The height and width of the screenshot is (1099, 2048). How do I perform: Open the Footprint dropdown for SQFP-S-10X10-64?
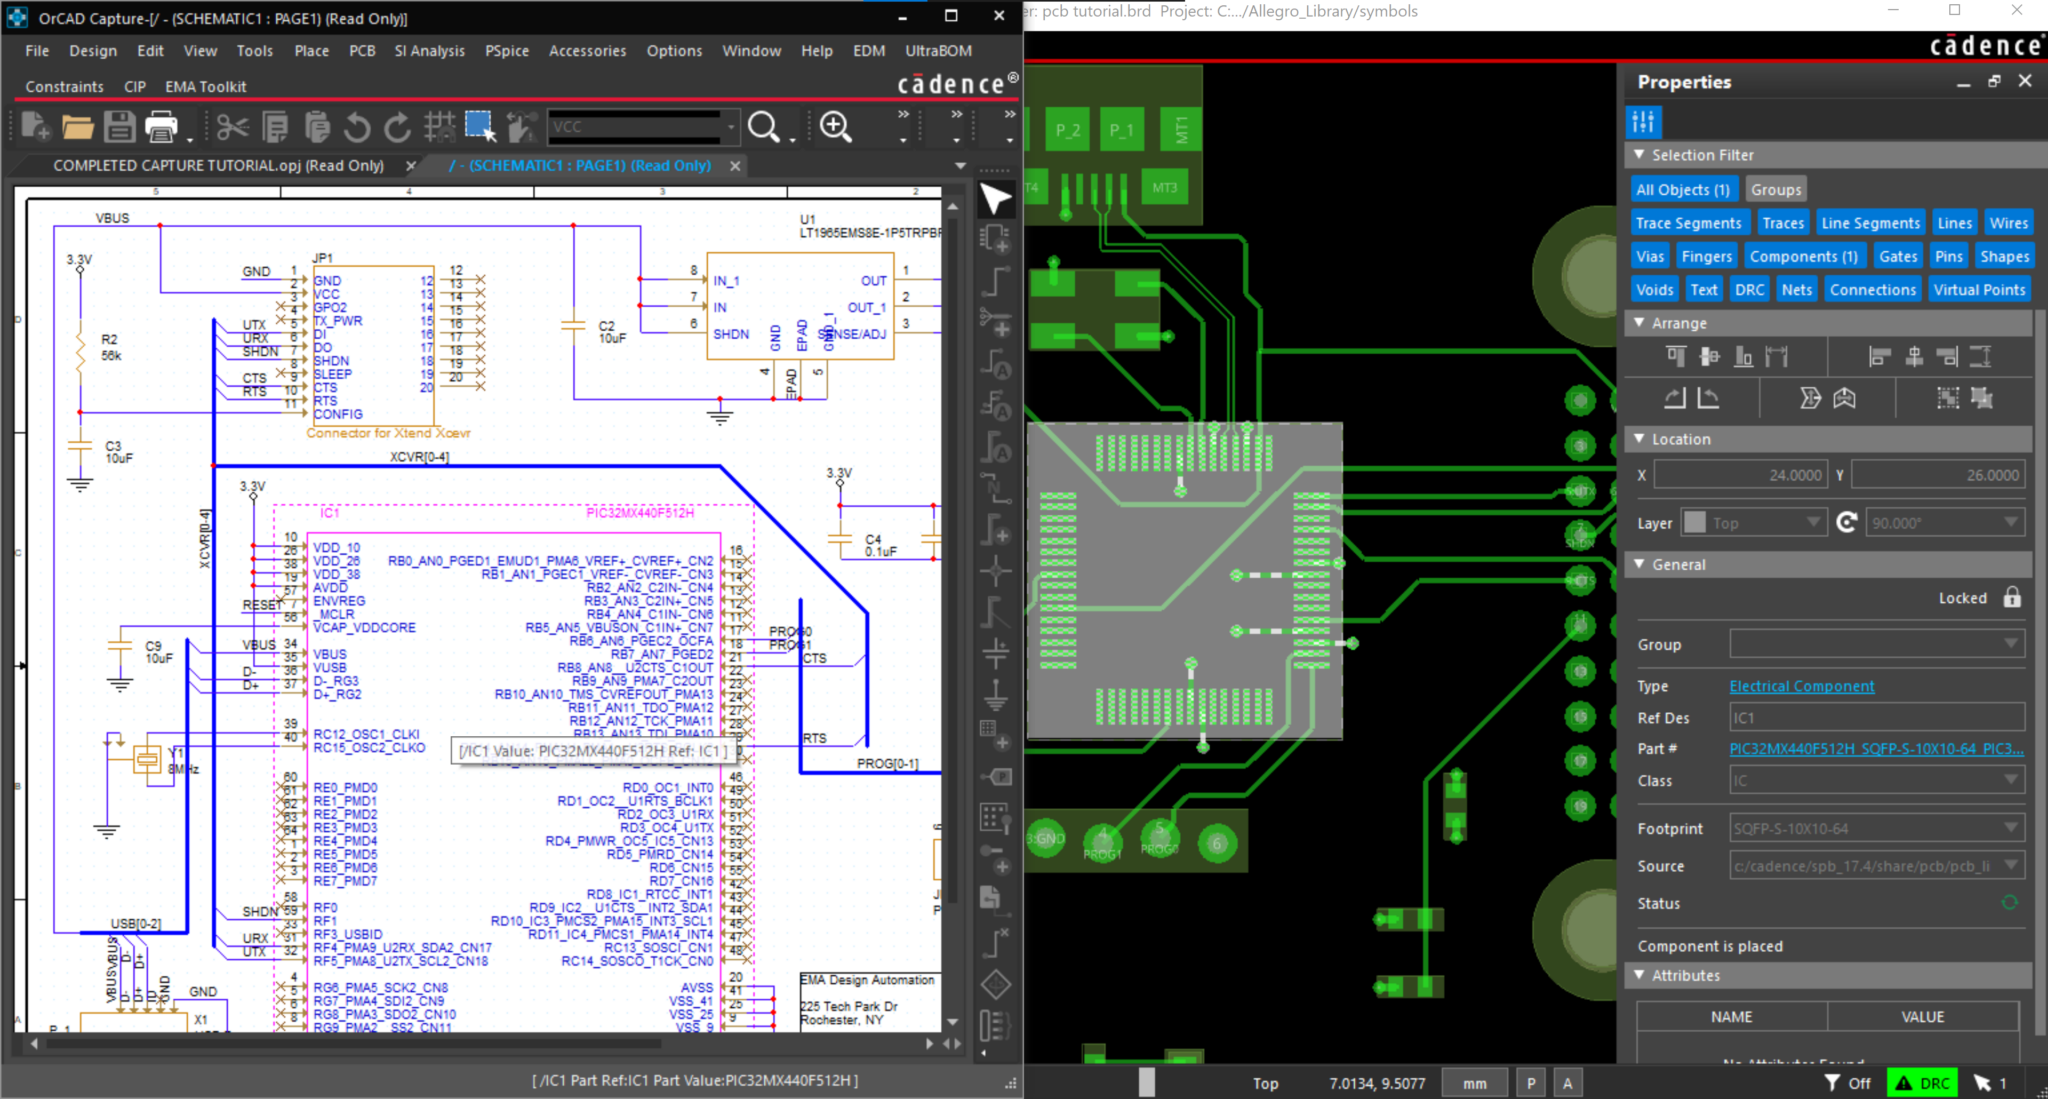click(2012, 828)
